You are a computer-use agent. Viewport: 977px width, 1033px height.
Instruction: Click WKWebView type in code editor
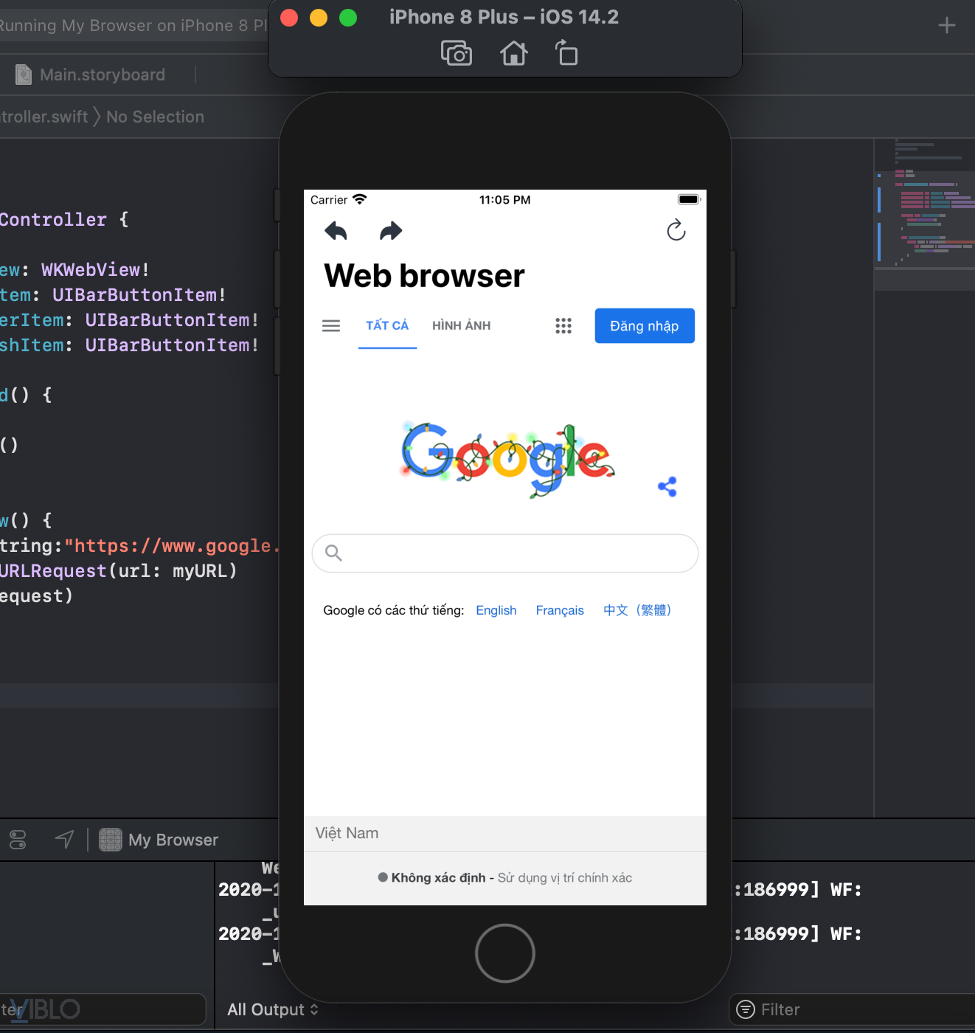pos(90,269)
